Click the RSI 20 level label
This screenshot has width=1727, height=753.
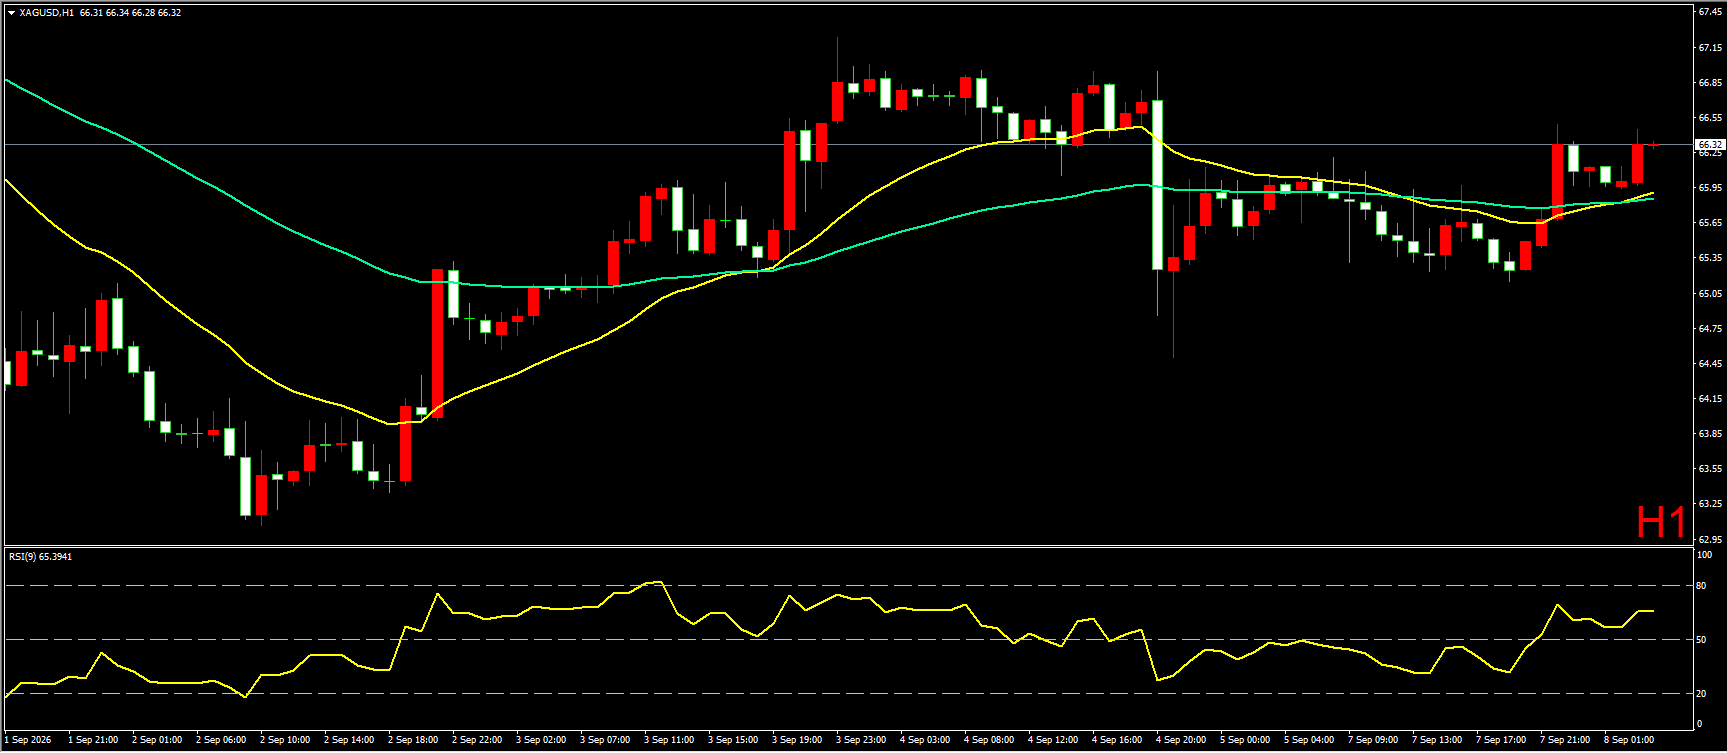click(x=1703, y=693)
